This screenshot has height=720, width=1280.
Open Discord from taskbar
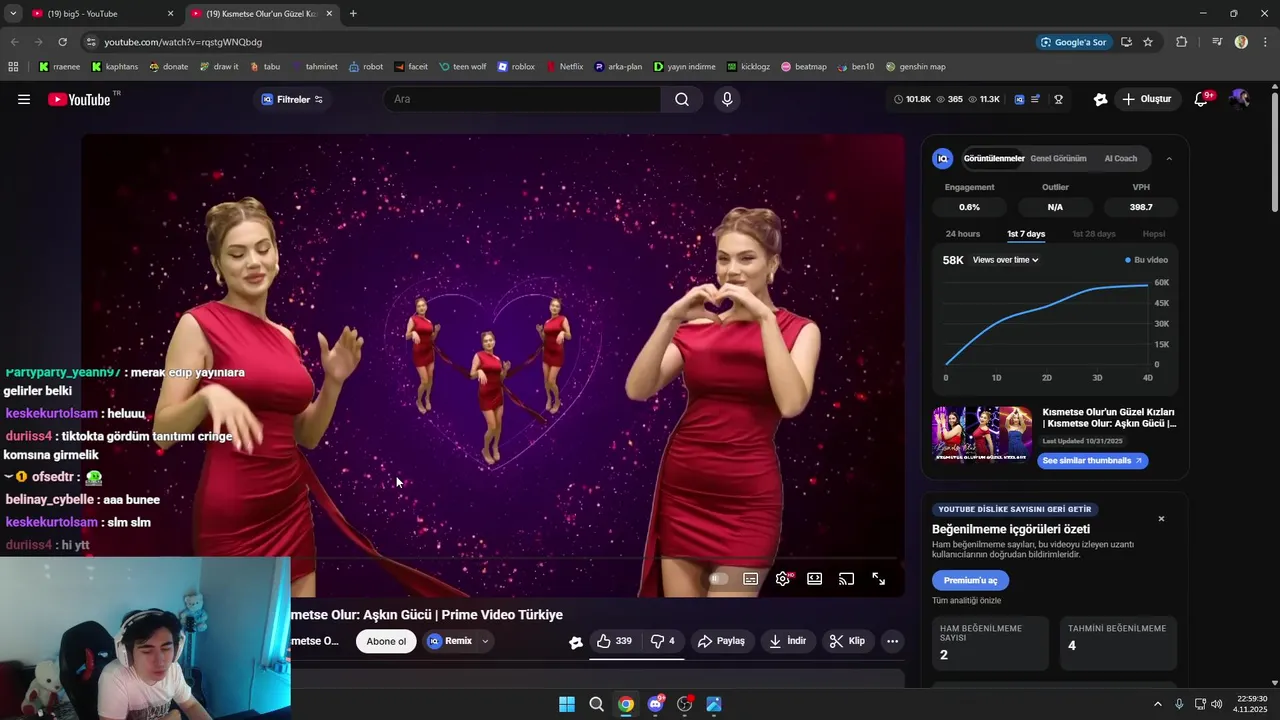pyautogui.click(x=655, y=704)
